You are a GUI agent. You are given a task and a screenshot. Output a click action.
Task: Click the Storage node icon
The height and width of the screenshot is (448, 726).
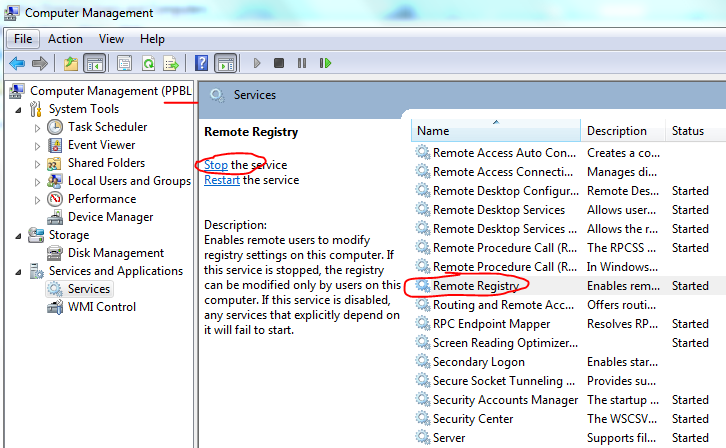(x=36, y=235)
